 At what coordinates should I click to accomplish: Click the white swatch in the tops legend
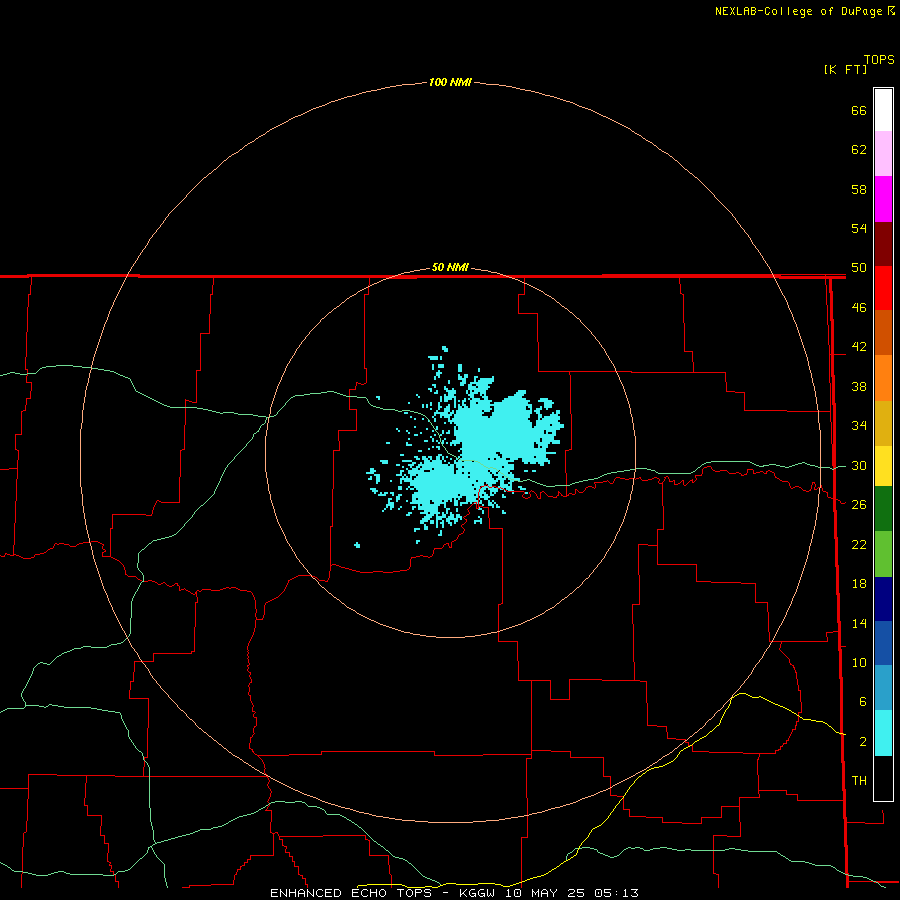[883, 110]
